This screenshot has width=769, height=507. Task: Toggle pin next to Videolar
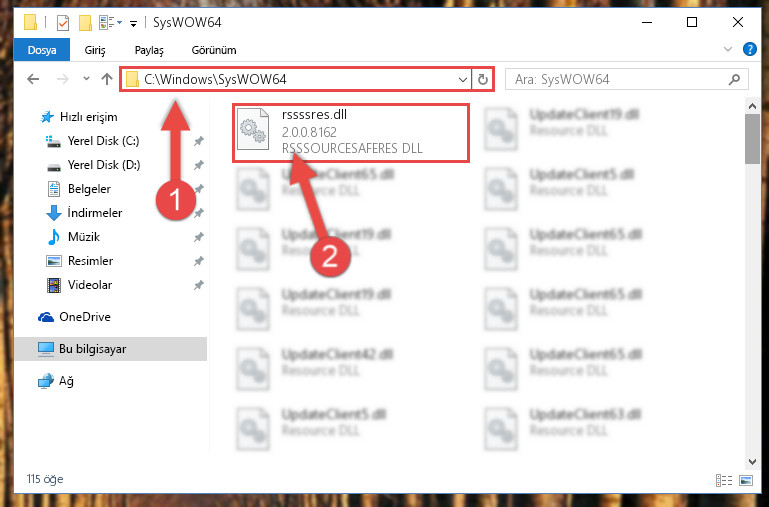point(199,285)
